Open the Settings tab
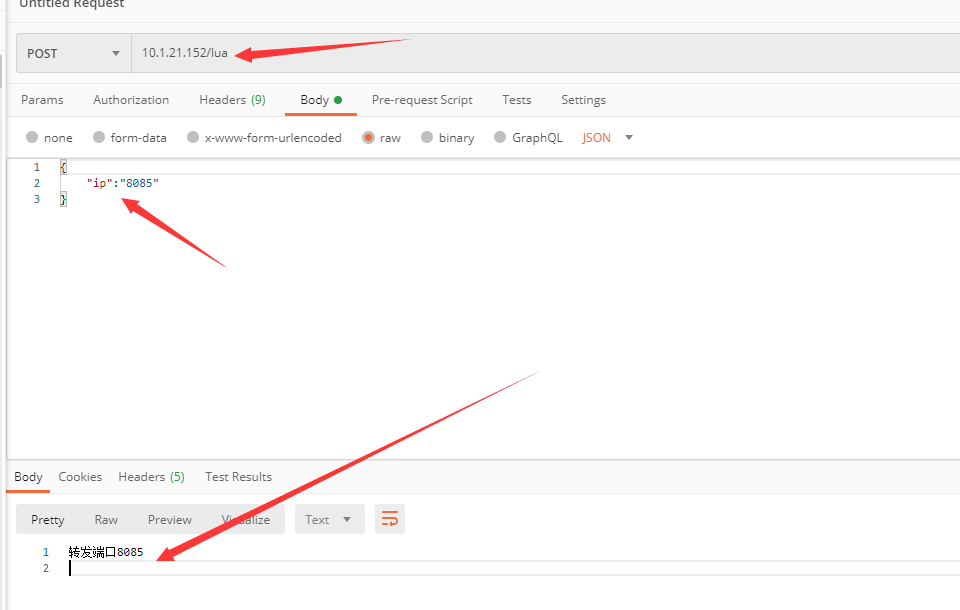Screen dimensions: 960x610 click(x=583, y=100)
